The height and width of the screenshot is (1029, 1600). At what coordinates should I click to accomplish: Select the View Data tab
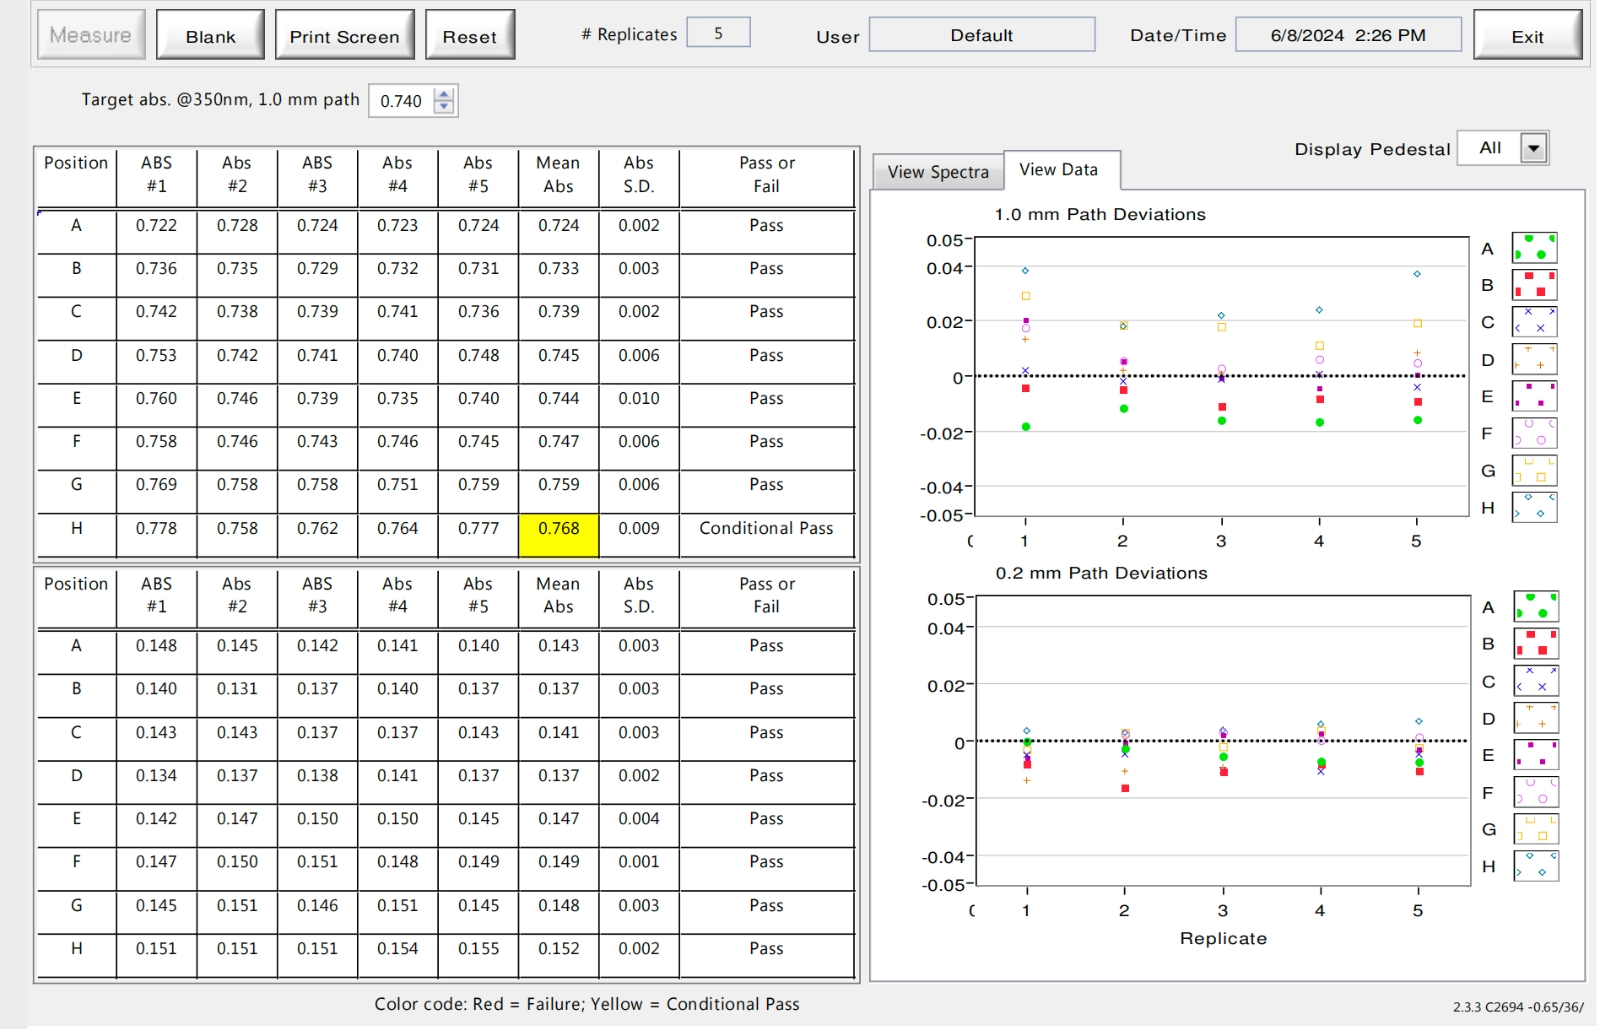click(1059, 170)
